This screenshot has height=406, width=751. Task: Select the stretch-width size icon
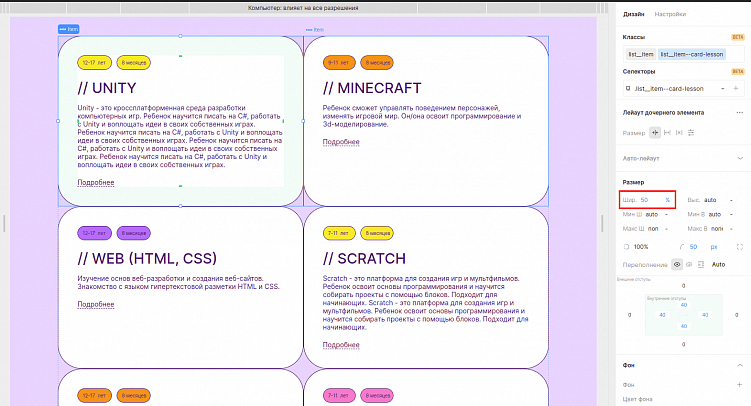tap(667, 133)
